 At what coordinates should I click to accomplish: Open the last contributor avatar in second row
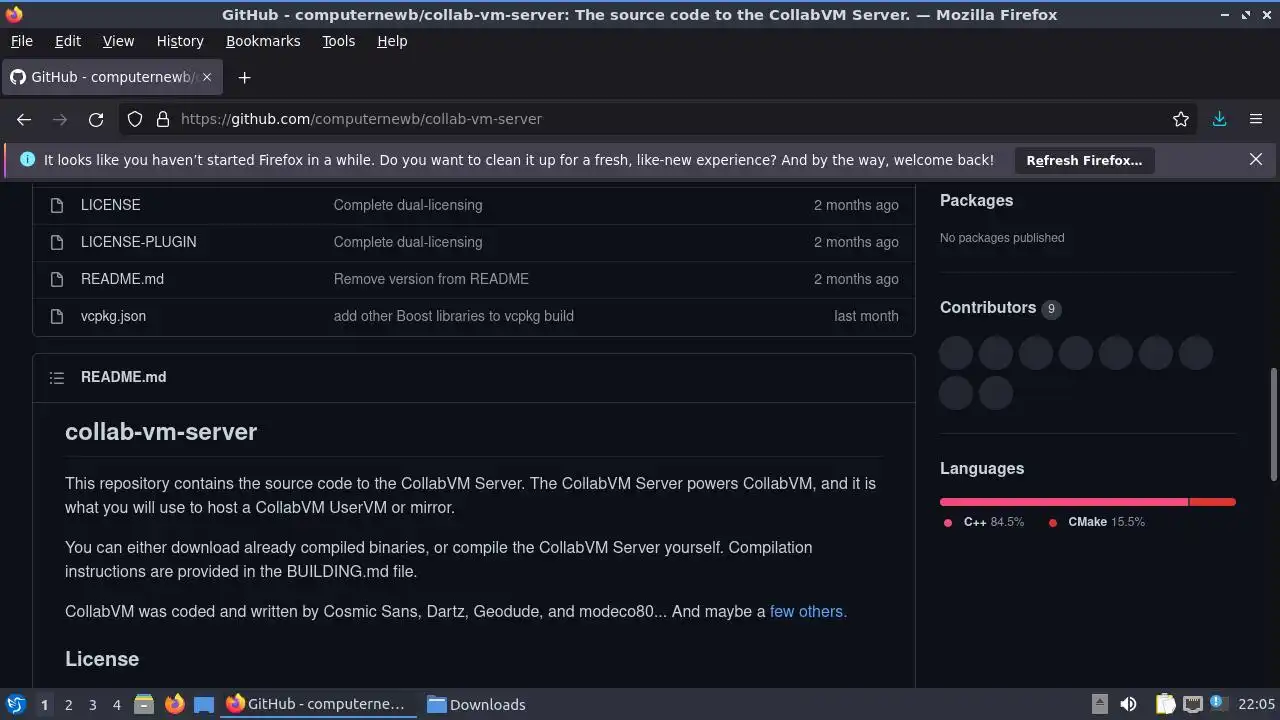click(996, 393)
